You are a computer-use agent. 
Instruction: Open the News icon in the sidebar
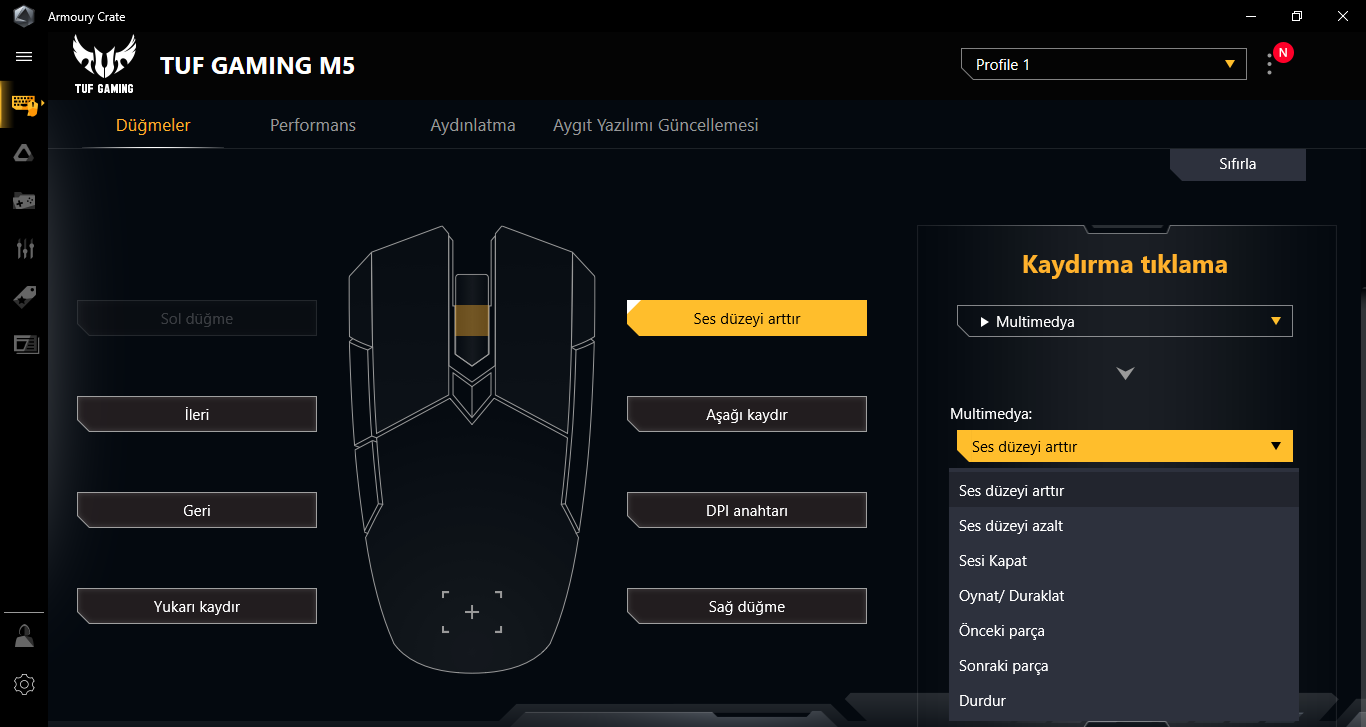click(24, 345)
